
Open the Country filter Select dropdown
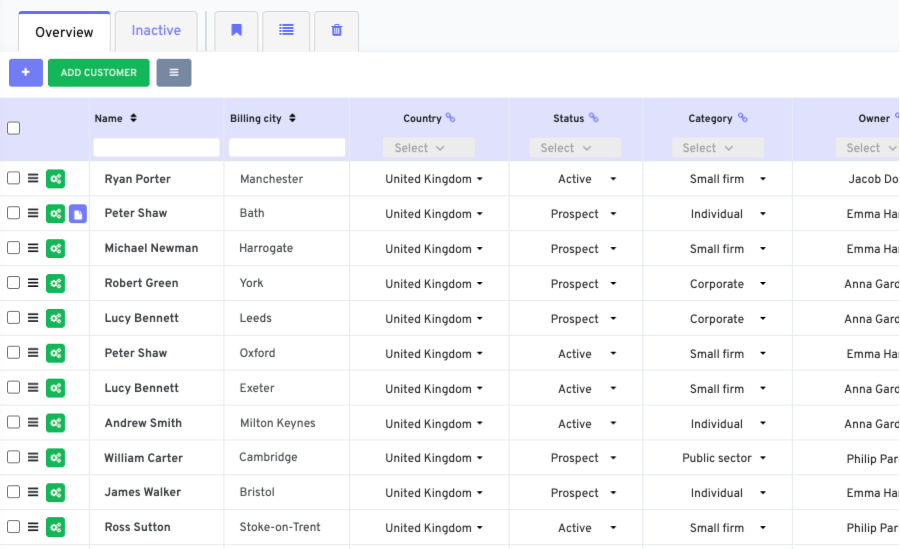(429, 148)
